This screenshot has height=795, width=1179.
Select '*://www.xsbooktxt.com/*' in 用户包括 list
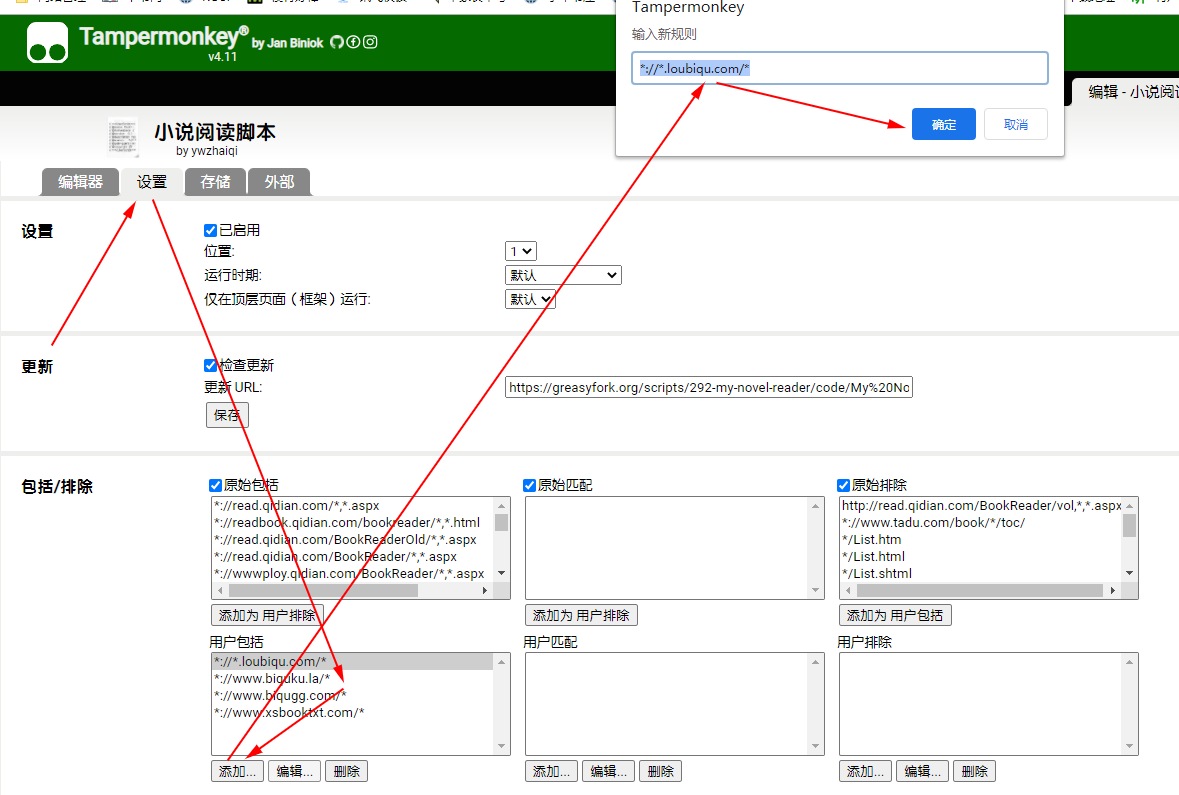tap(352, 712)
